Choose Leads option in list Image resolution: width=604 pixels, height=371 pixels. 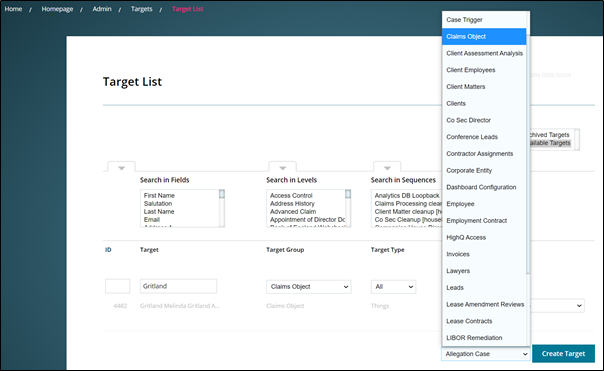[484, 288]
